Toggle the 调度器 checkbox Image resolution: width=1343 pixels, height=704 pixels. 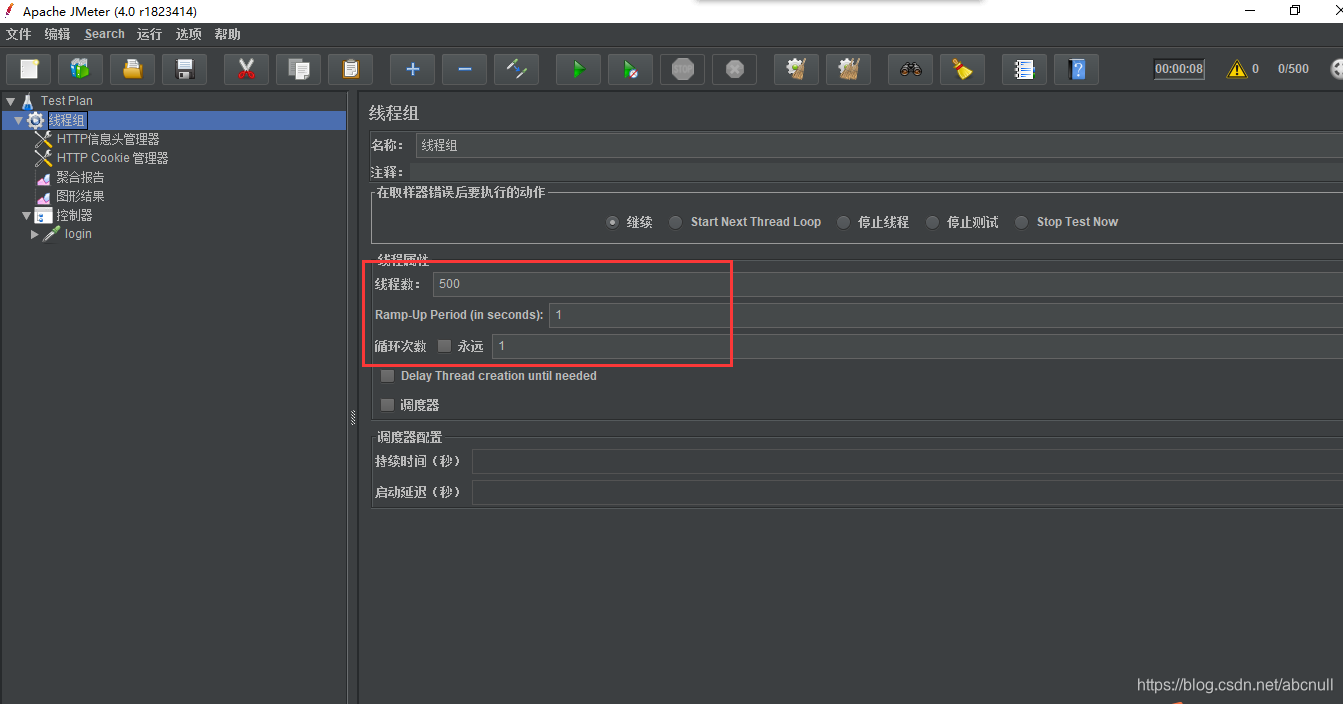pyautogui.click(x=388, y=405)
